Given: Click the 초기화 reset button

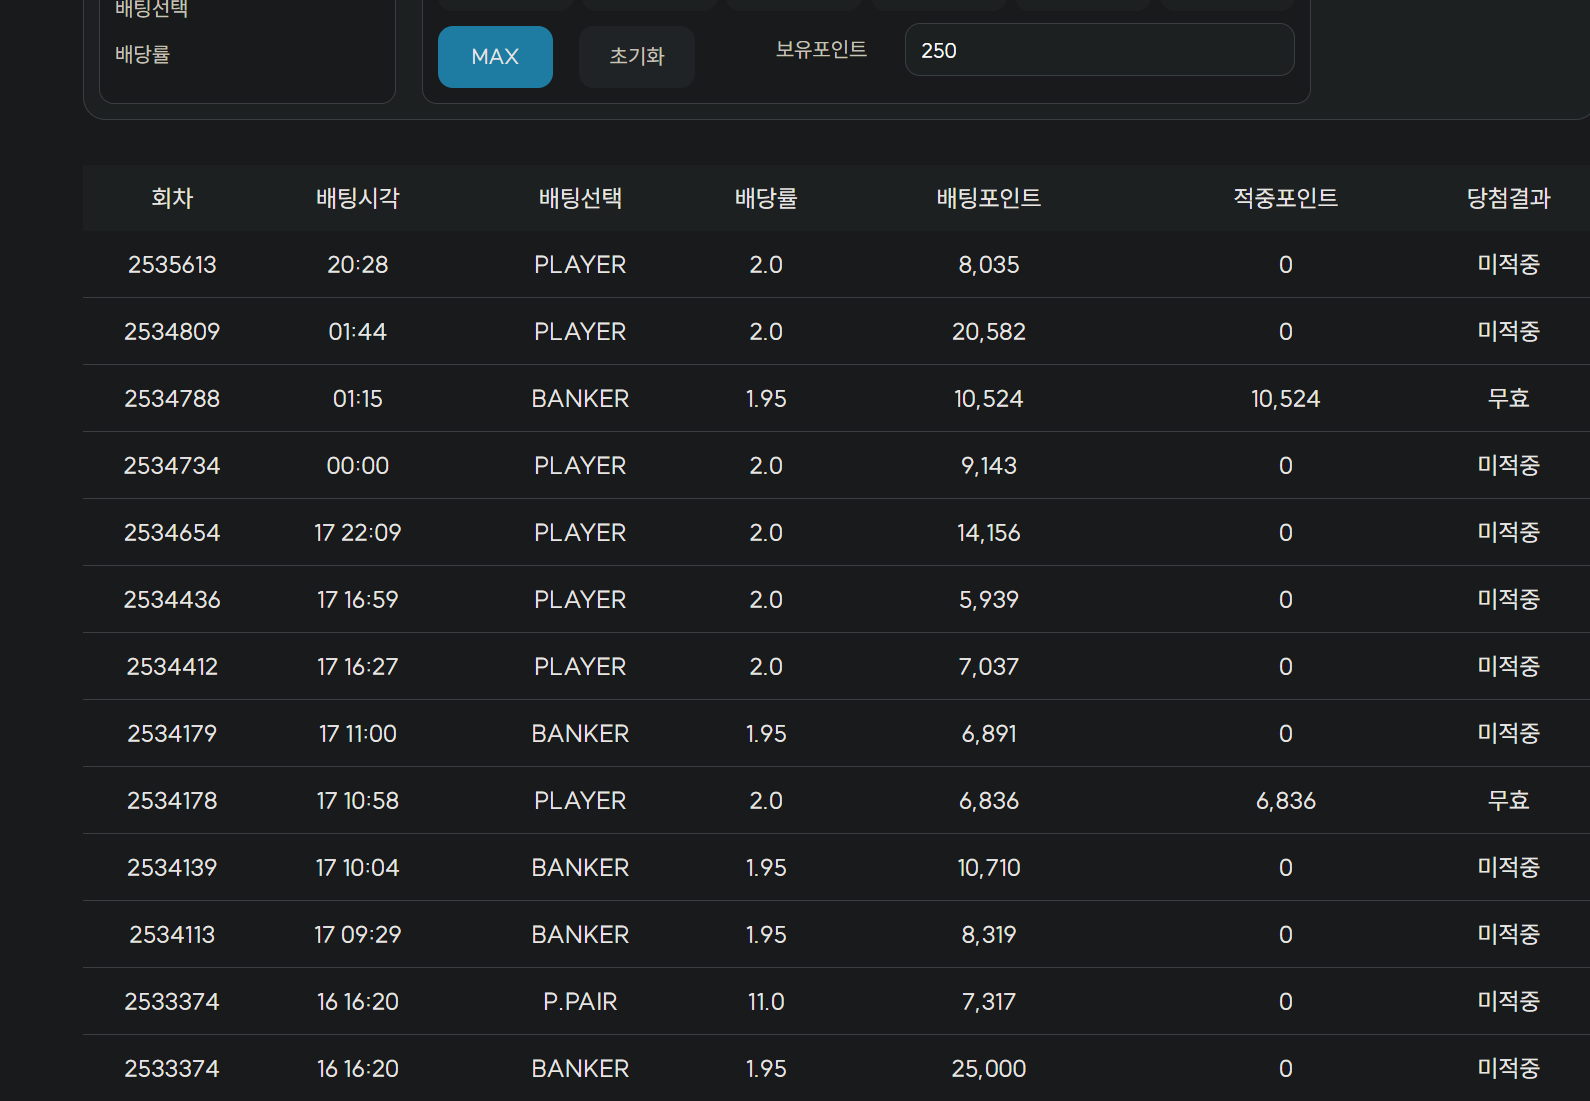Looking at the screenshot, I should (x=636, y=56).
